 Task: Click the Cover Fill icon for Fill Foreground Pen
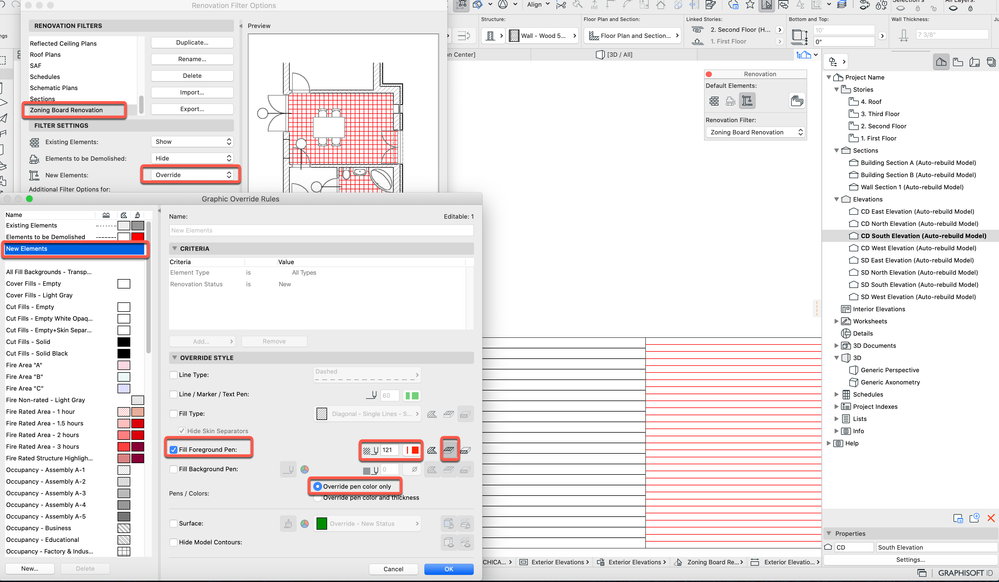(432, 450)
